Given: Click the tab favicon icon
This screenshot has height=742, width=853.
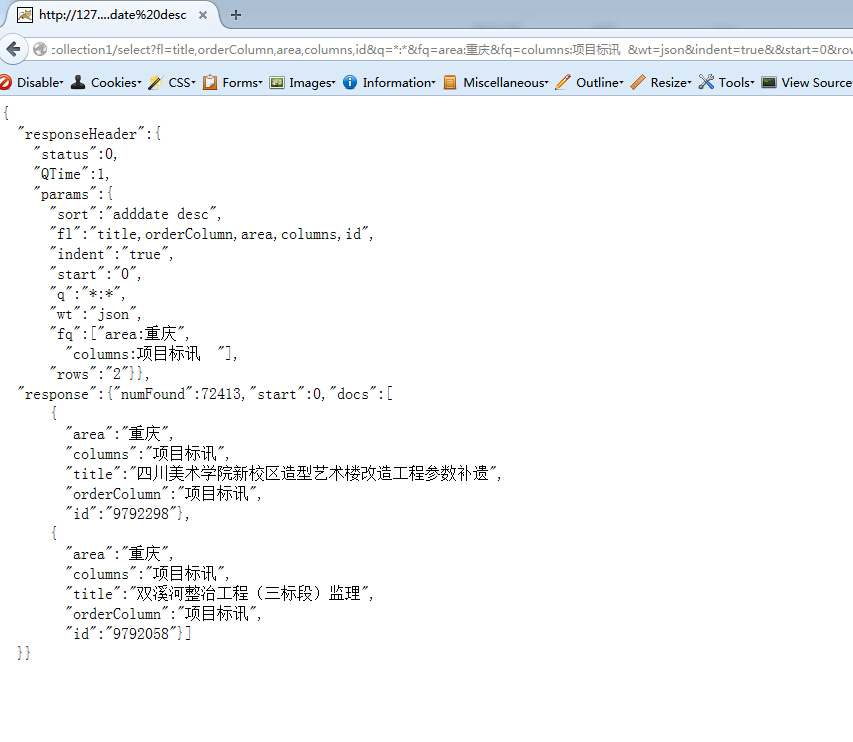Looking at the screenshot, I should [x=24, y=15].
